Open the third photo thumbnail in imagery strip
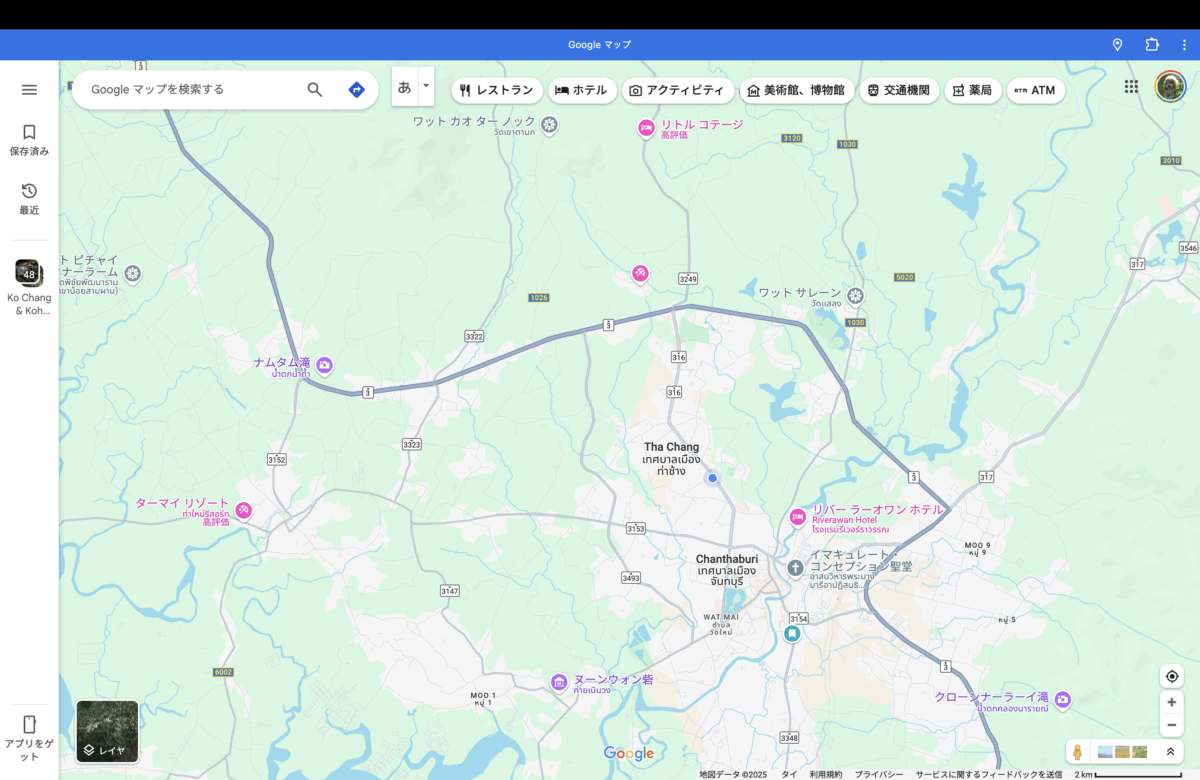 [1139, 751]
